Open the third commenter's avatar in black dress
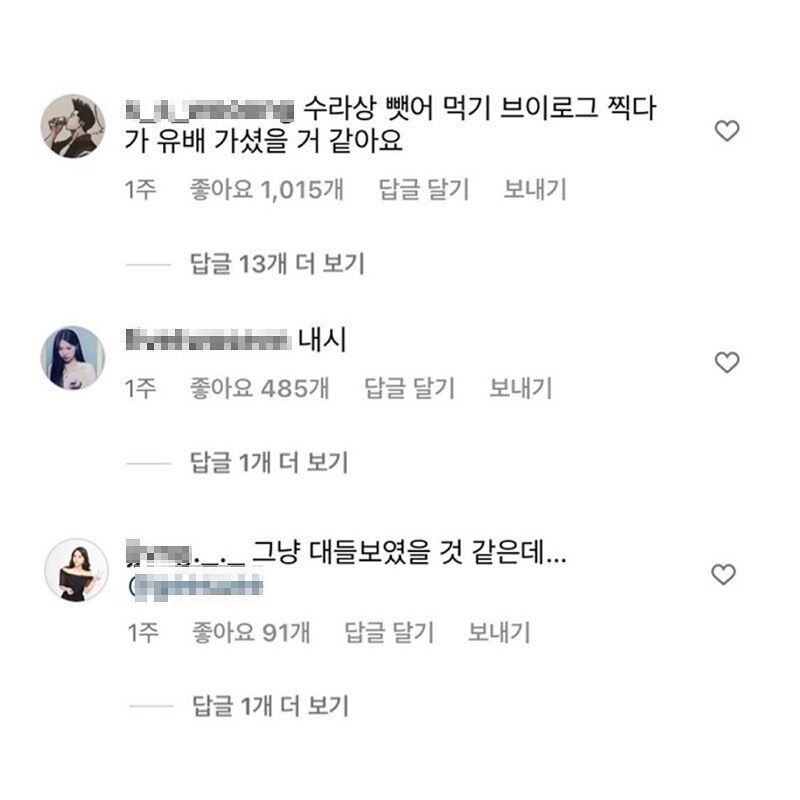The width and height of the screenshot is (800, 800). (76, 569)
